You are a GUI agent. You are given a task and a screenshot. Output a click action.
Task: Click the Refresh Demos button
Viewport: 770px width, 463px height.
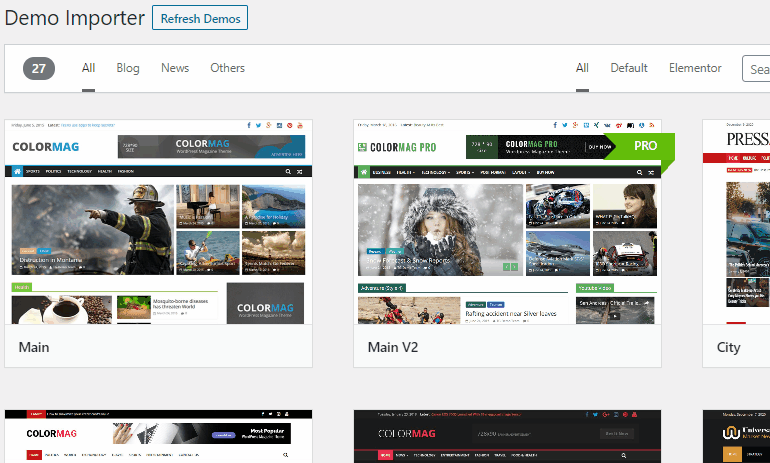tap(200, 18)
